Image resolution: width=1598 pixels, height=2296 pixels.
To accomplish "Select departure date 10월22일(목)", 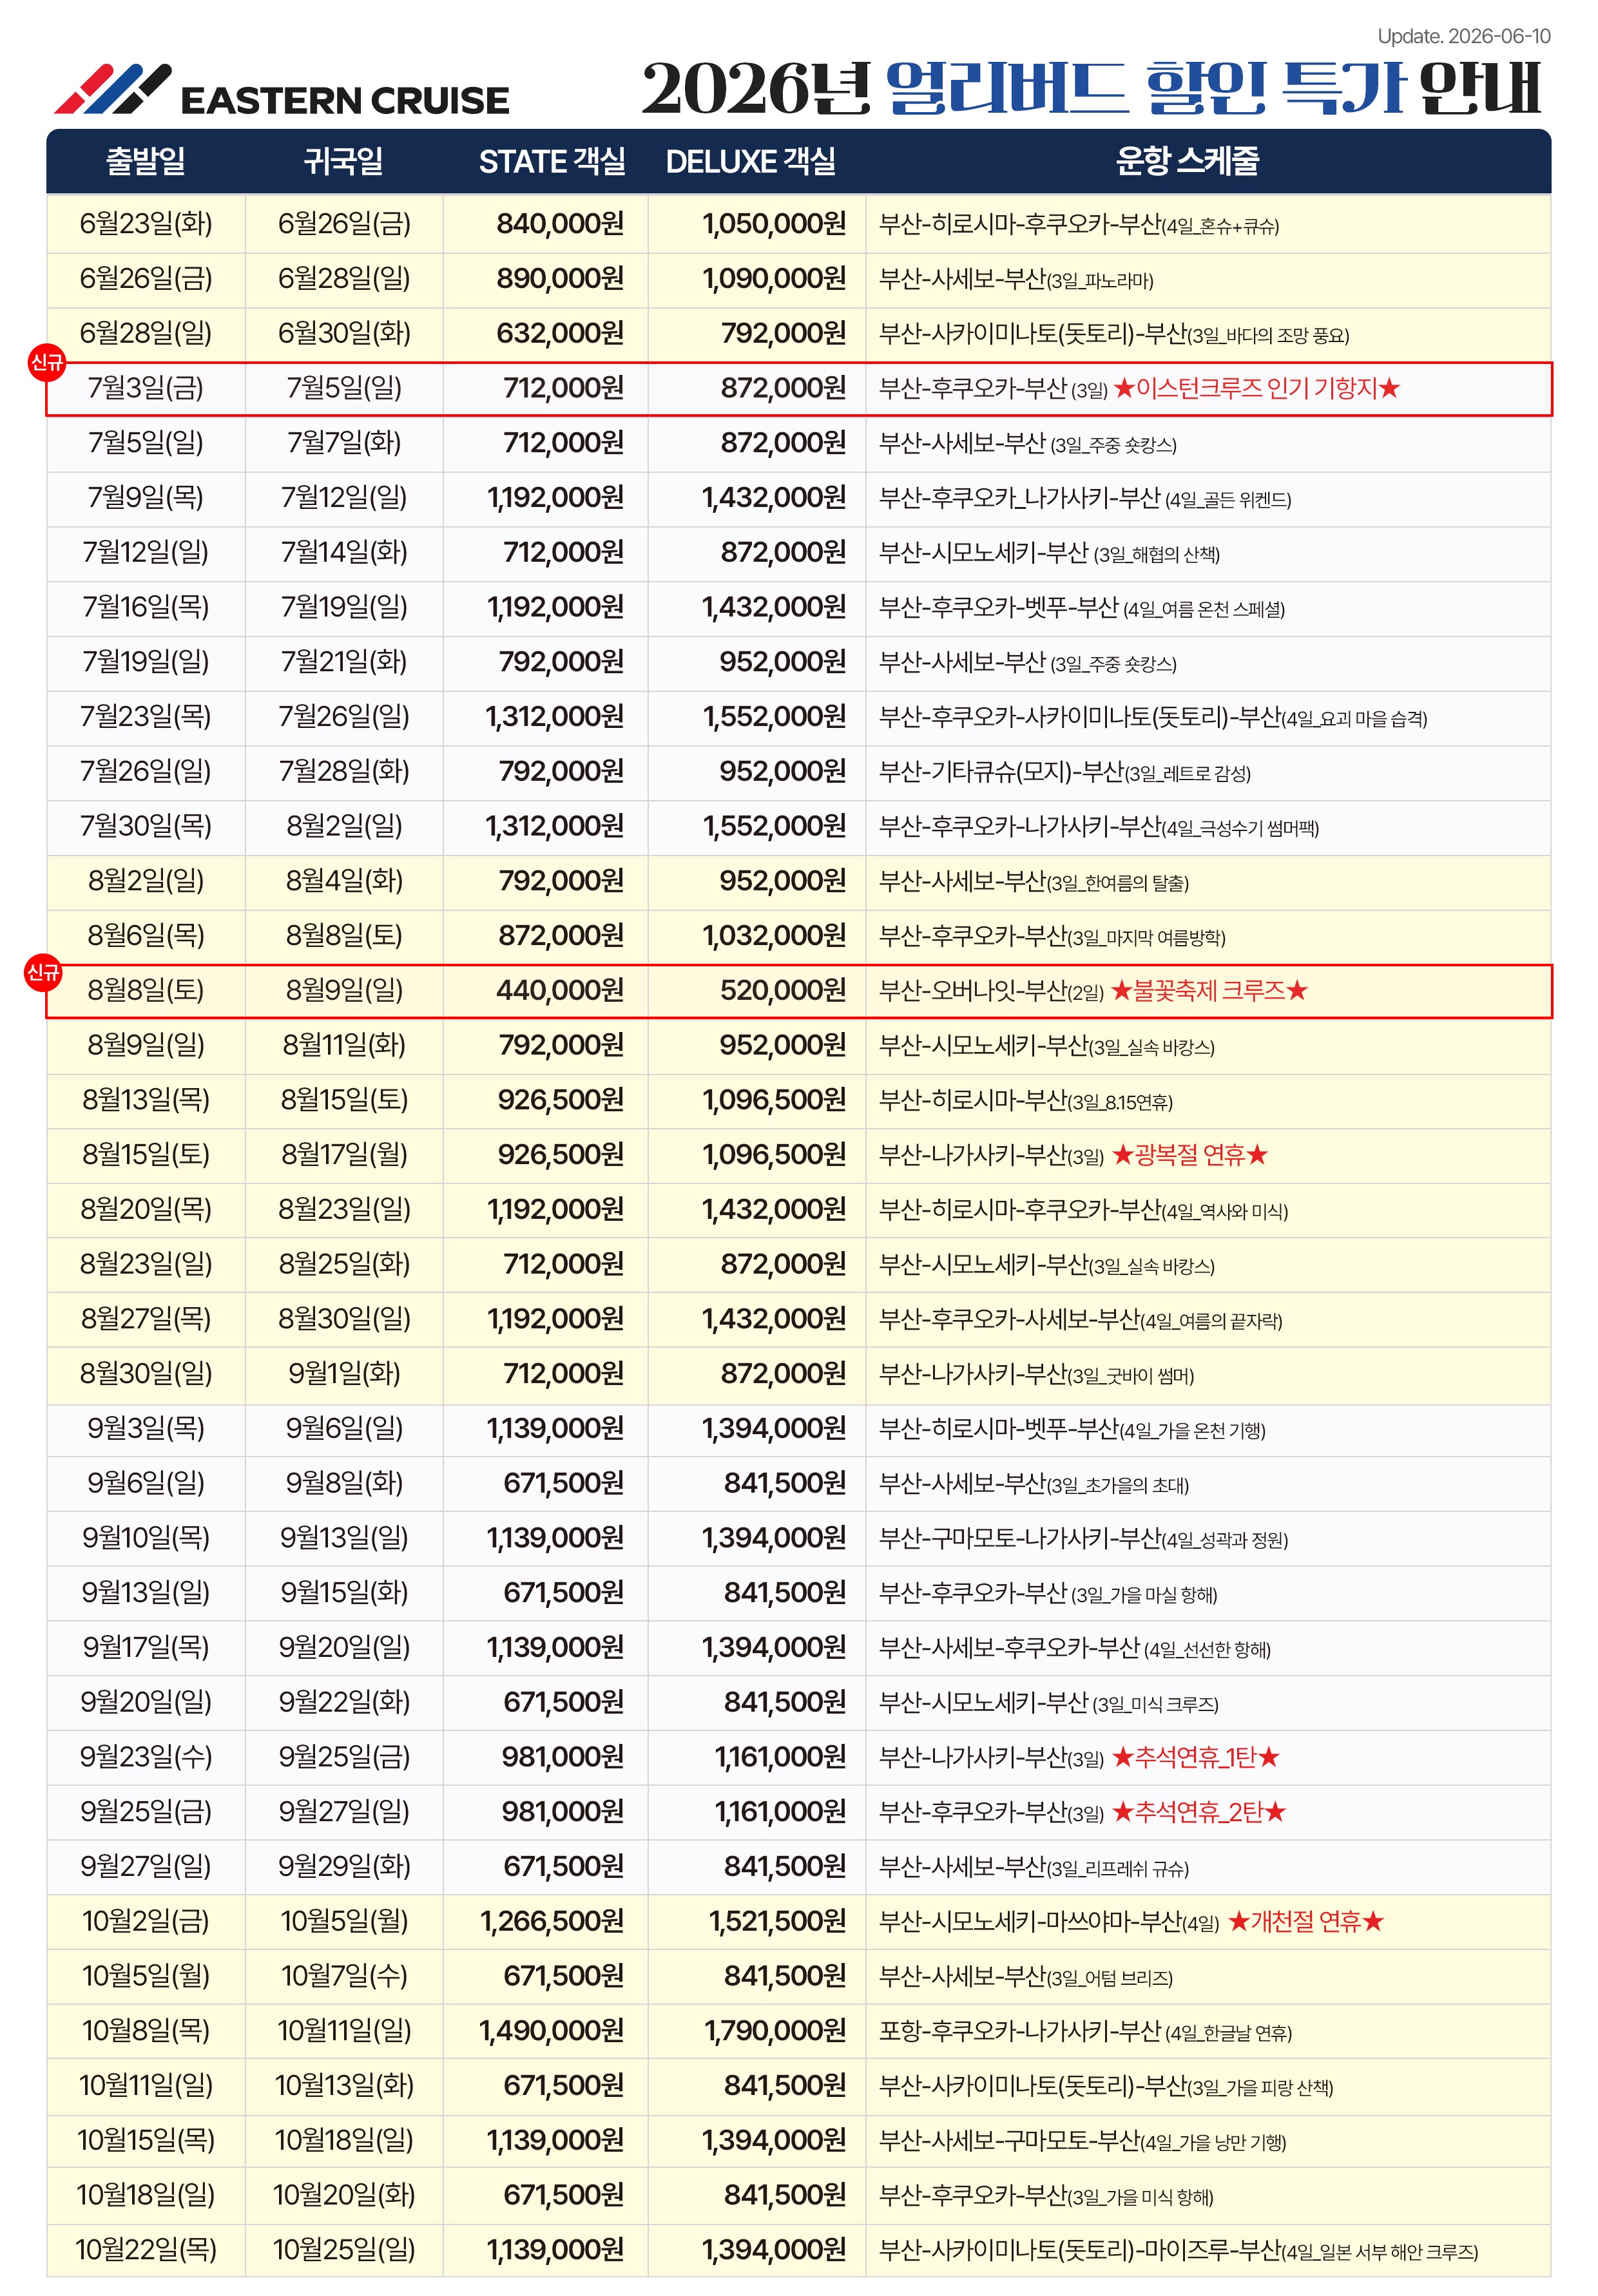I will click(146, 2250).
